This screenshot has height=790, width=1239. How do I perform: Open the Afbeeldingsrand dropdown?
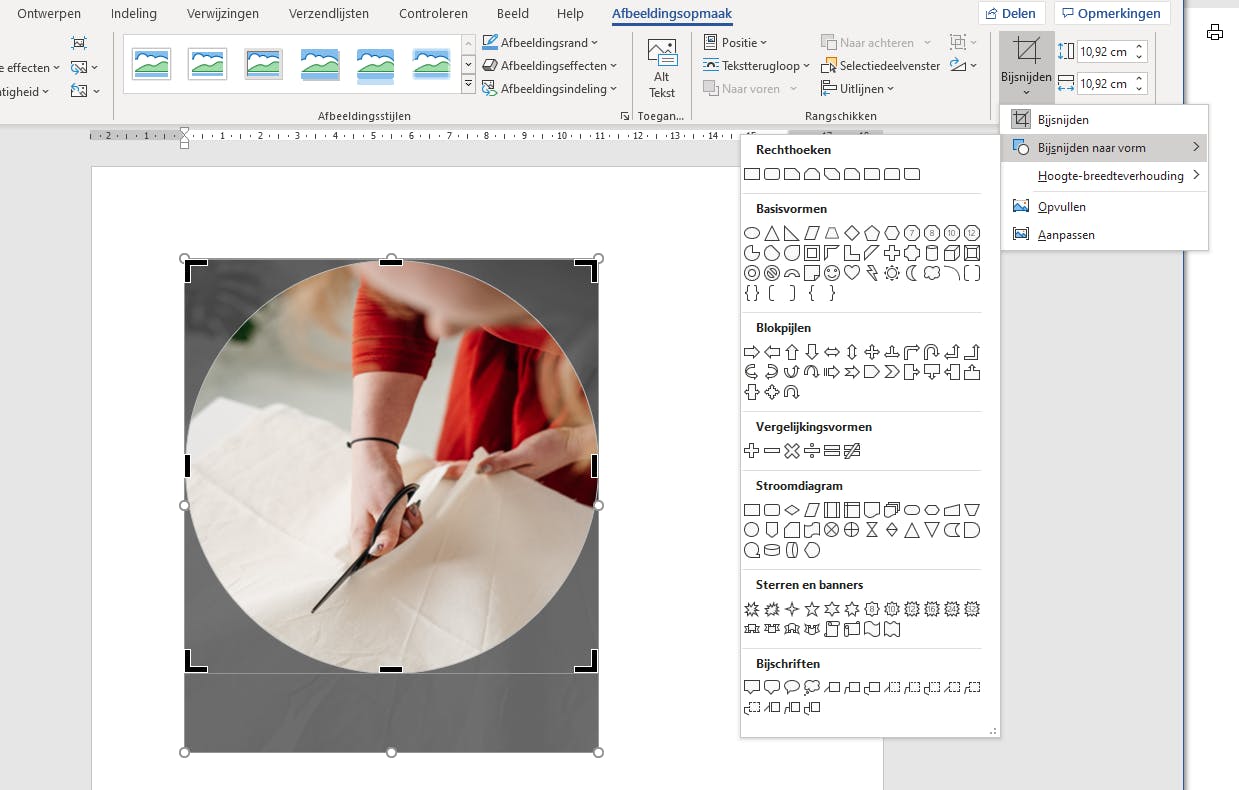click(x=540, y=43)
